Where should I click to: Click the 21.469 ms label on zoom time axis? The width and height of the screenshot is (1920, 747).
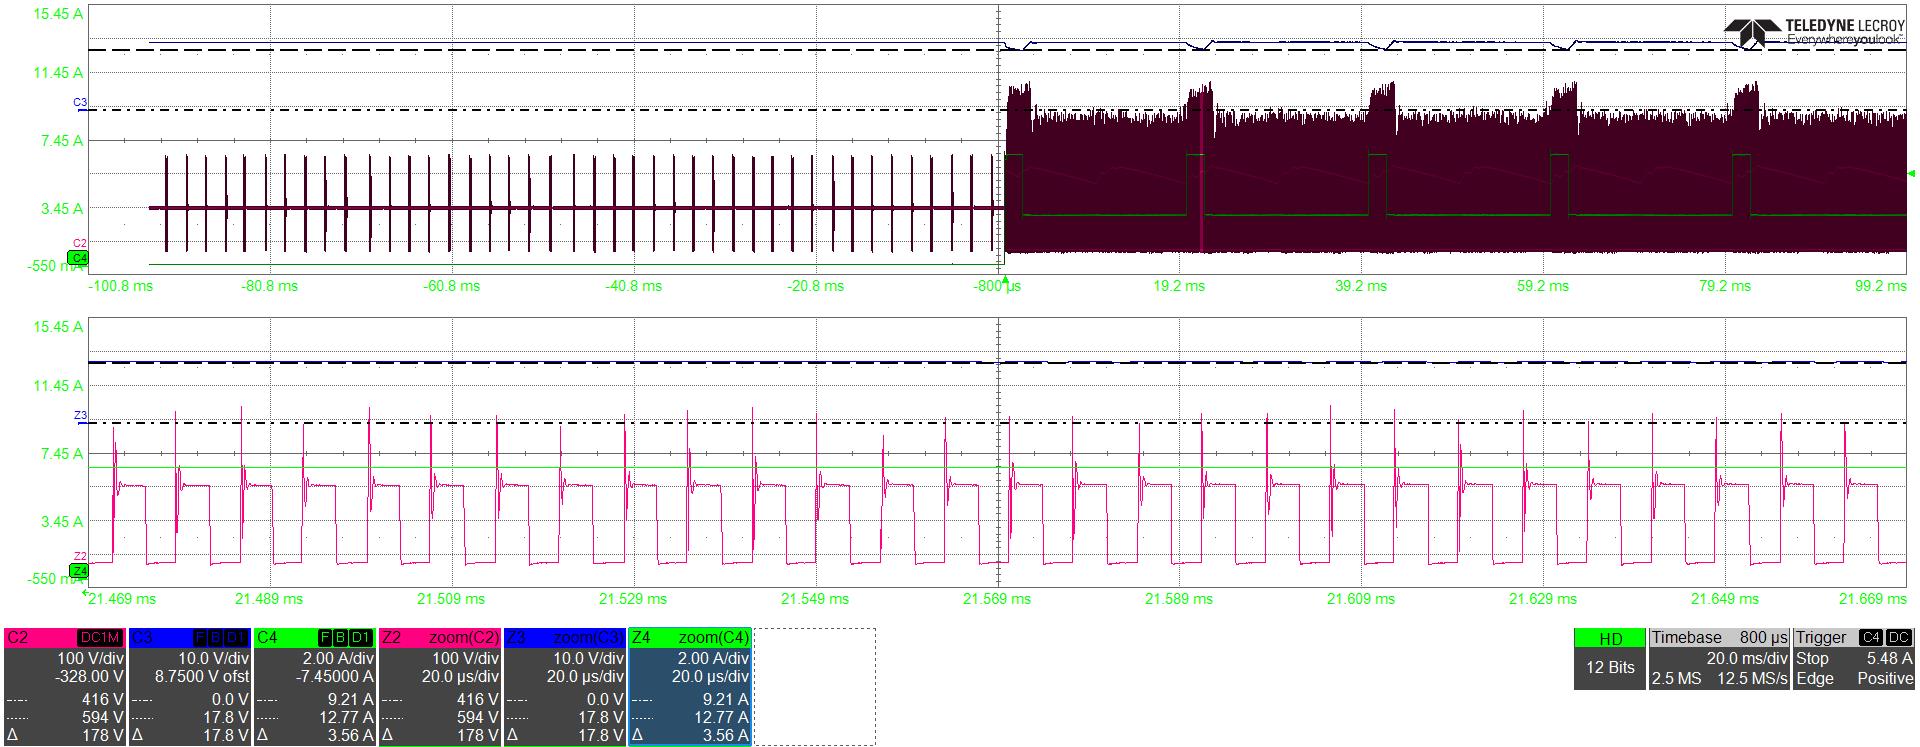(x=121, y=599)
